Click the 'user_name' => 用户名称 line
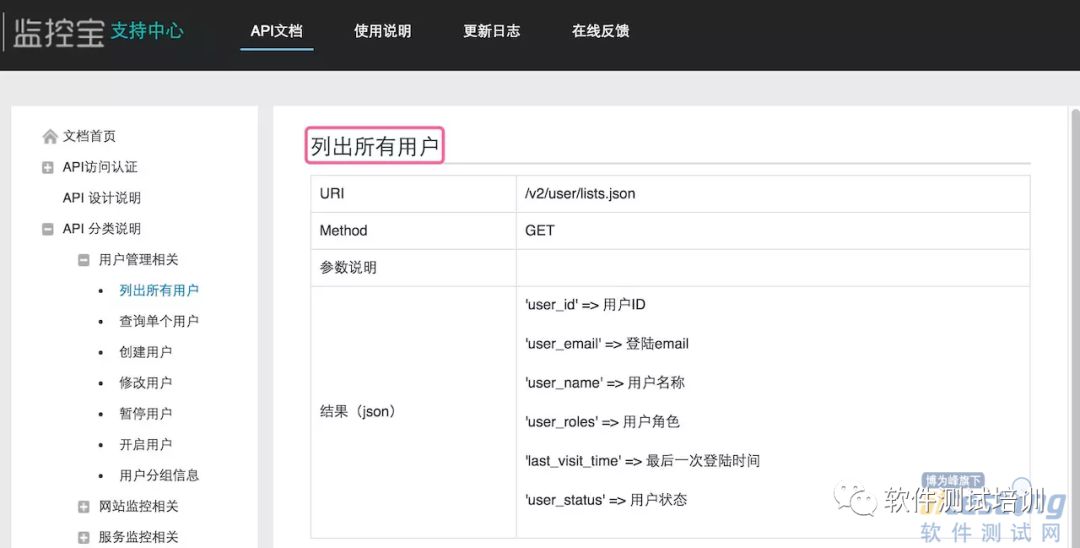 (x=605, y=383)
